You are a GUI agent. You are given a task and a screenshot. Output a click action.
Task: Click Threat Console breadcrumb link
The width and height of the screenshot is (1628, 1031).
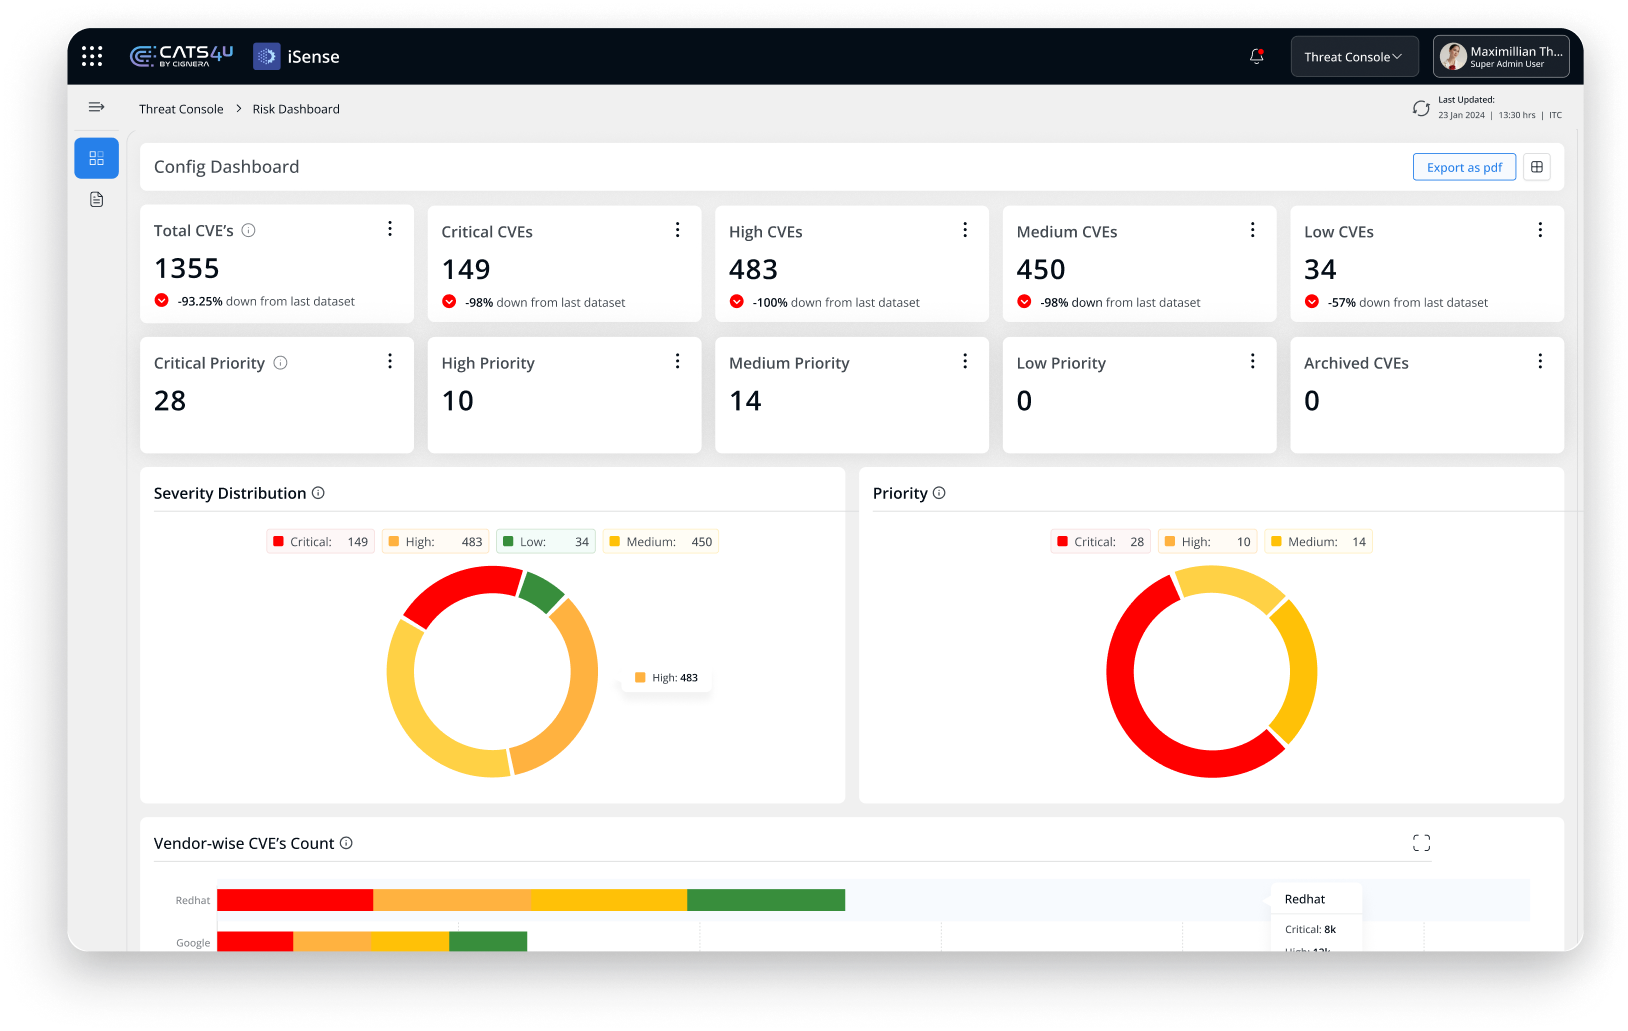181,109
